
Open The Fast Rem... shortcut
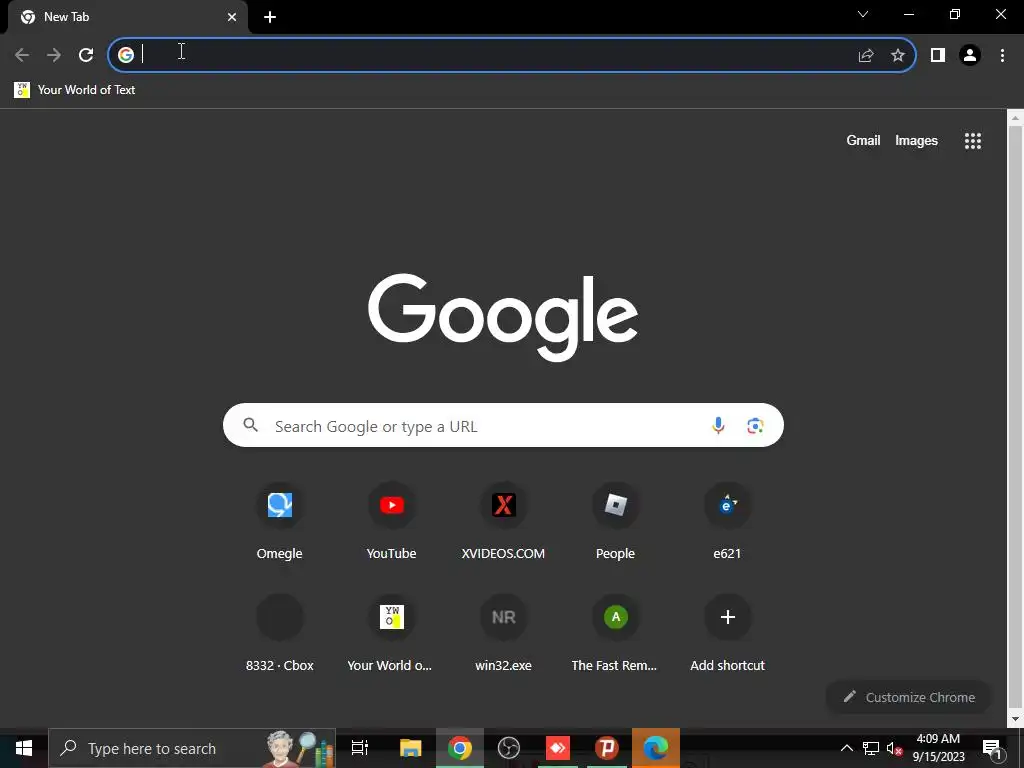[615, 633]
